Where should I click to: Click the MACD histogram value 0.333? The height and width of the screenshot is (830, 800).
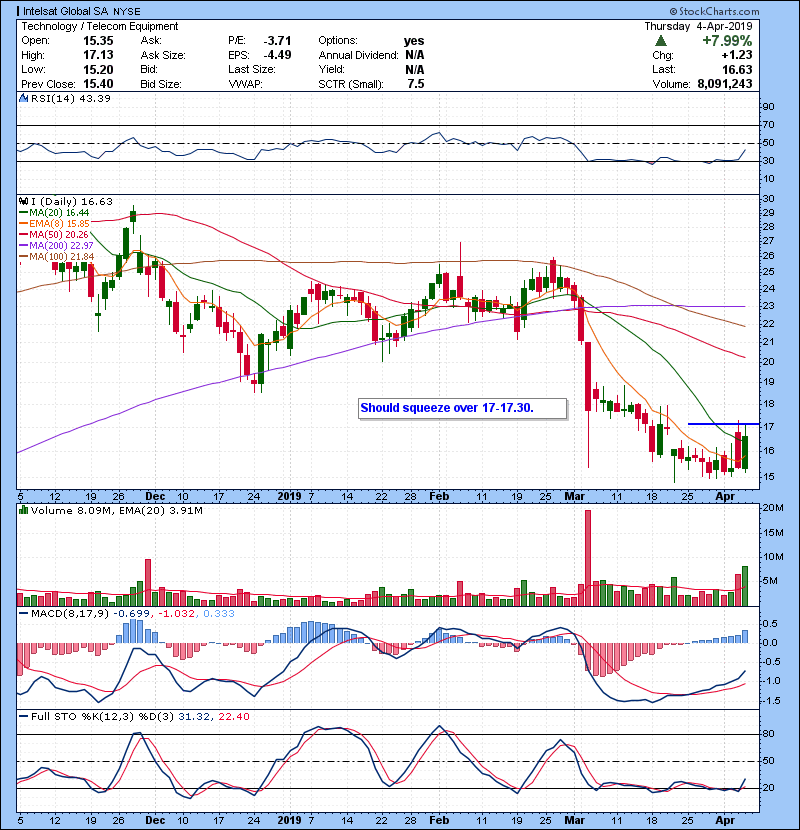pyautogui.click(x=219, y=614)
